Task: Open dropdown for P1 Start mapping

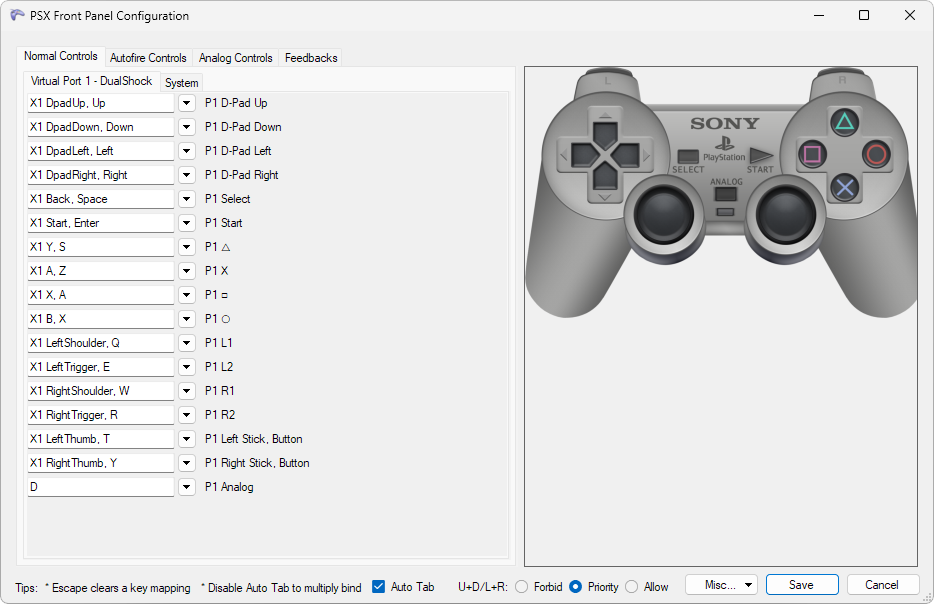Action: point(186,223)
